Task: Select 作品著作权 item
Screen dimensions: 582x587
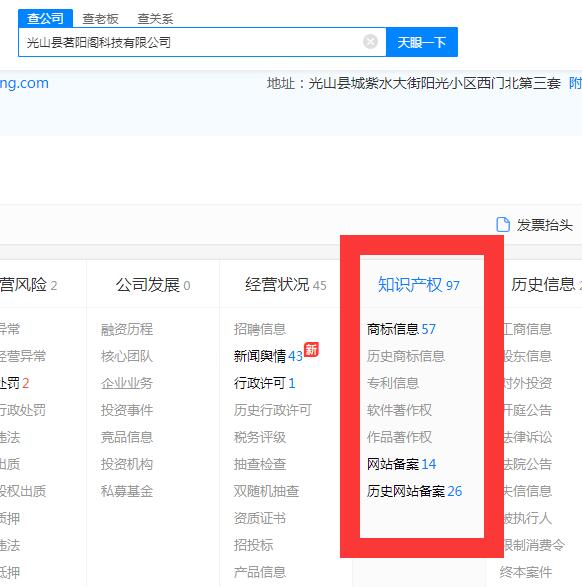Action: (399, 437)
